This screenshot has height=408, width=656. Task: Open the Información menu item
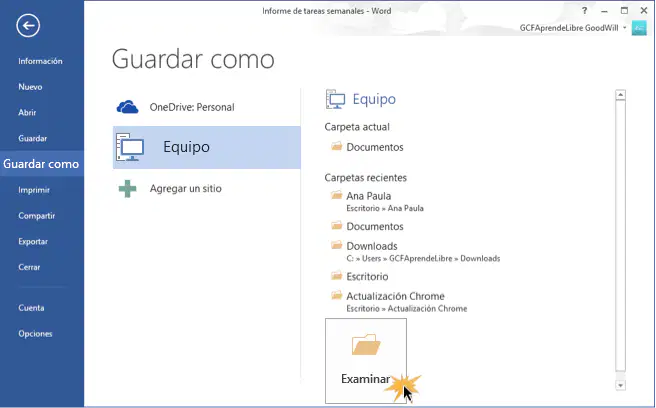40,61
